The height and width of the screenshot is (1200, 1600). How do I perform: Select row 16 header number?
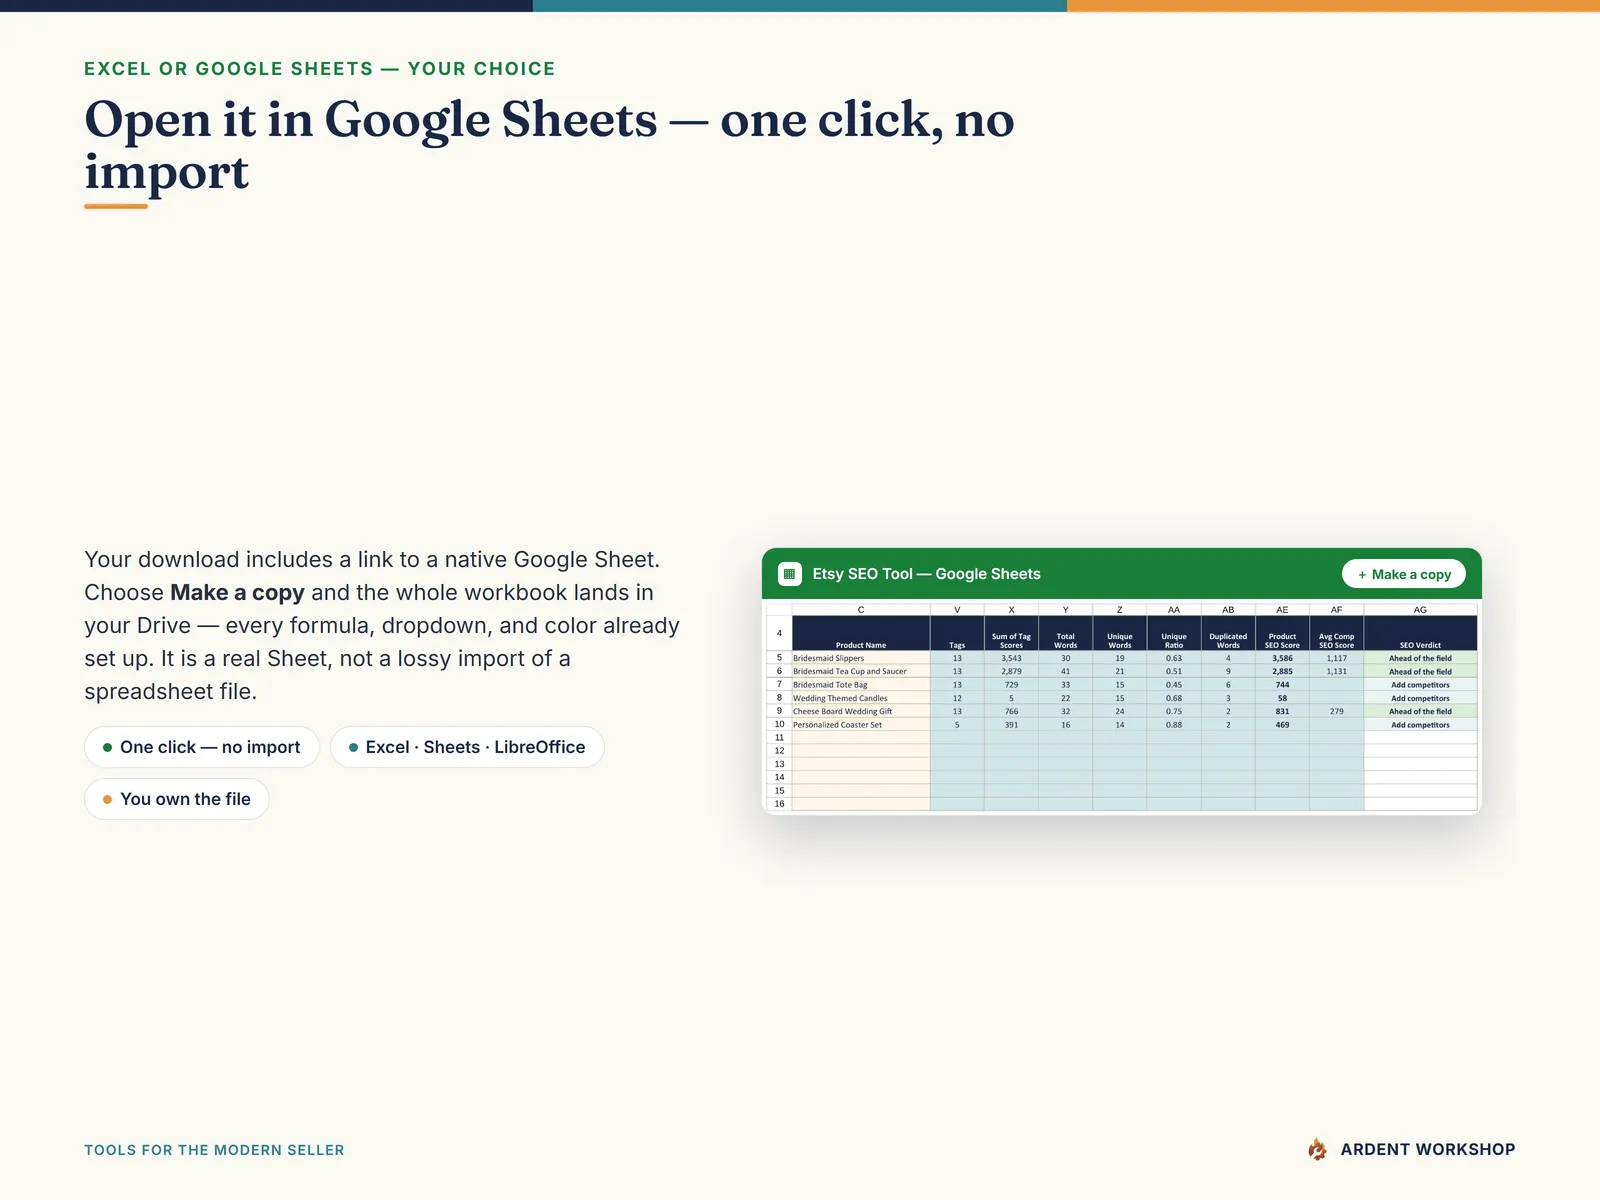click(779, 803)
